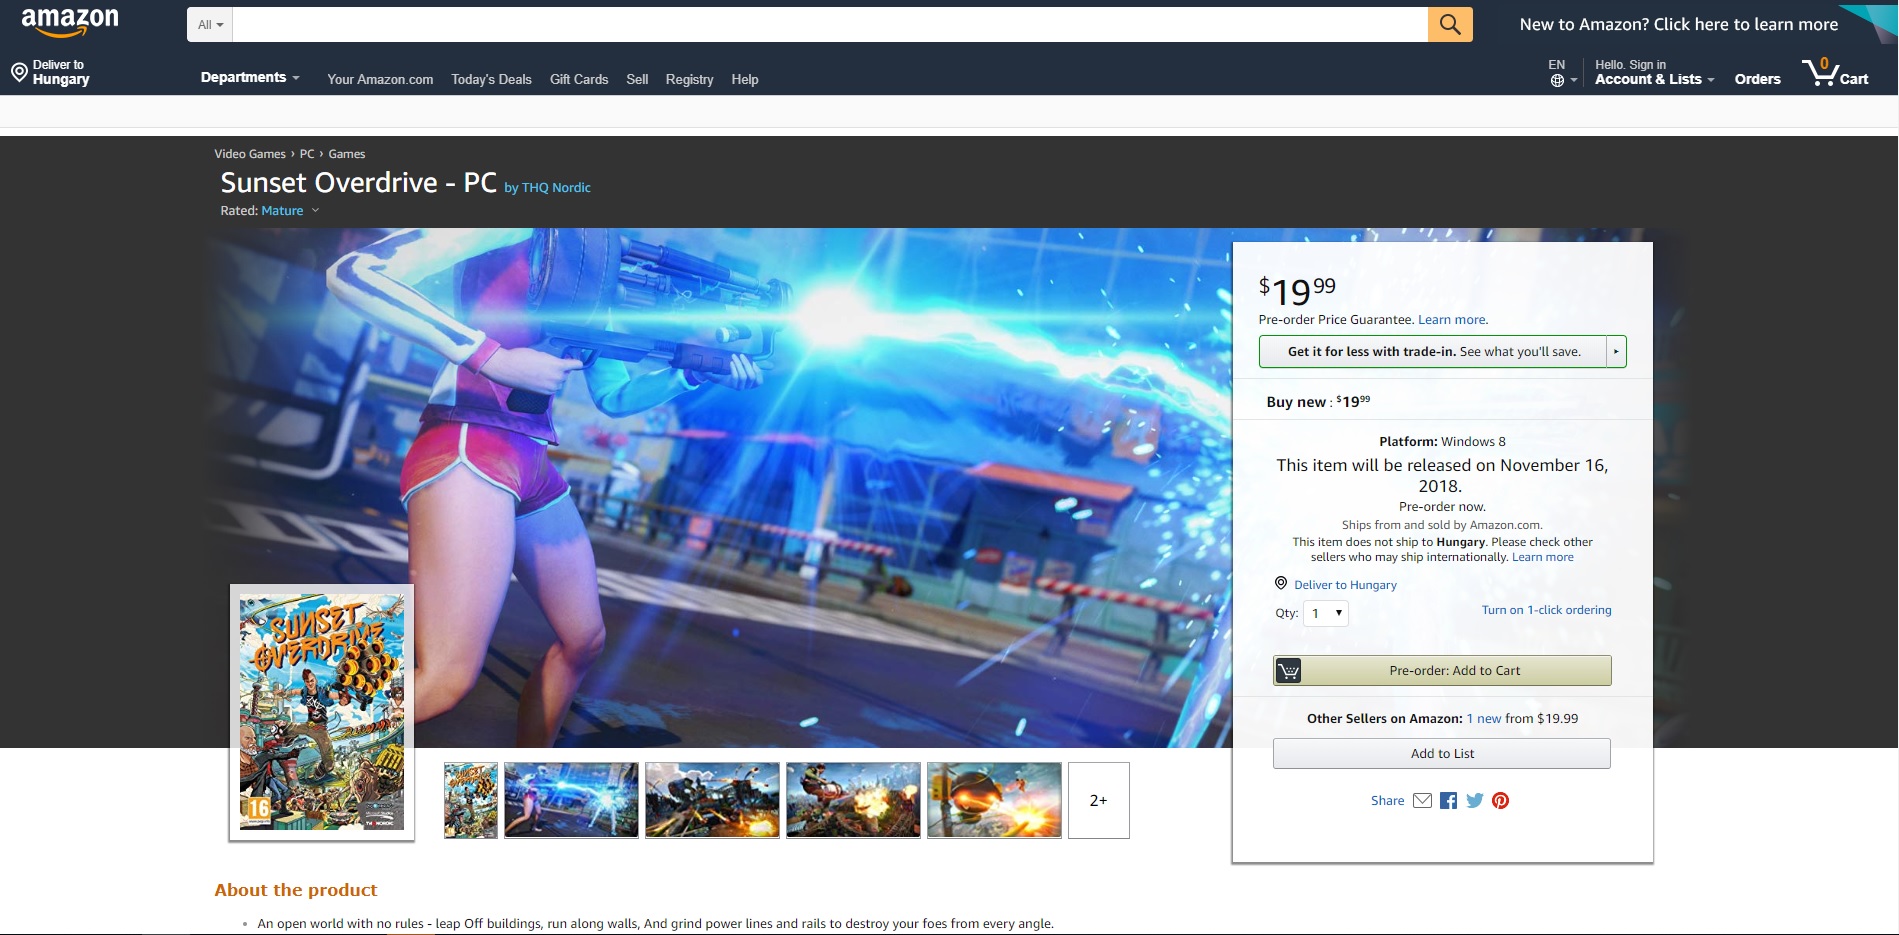Select the fourth explosion screenshot thumbnail
Viewport: 1899px width, 935px height.
(x=853, y=800)
